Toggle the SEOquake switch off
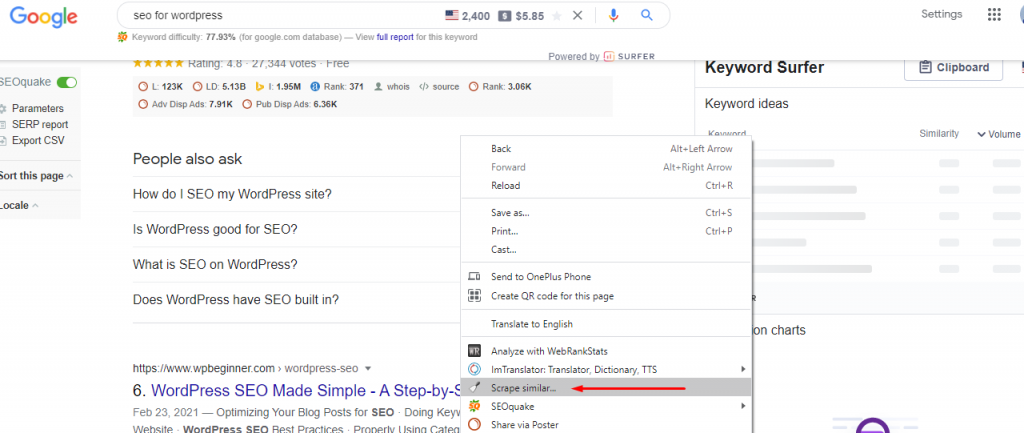 (67, 82)
